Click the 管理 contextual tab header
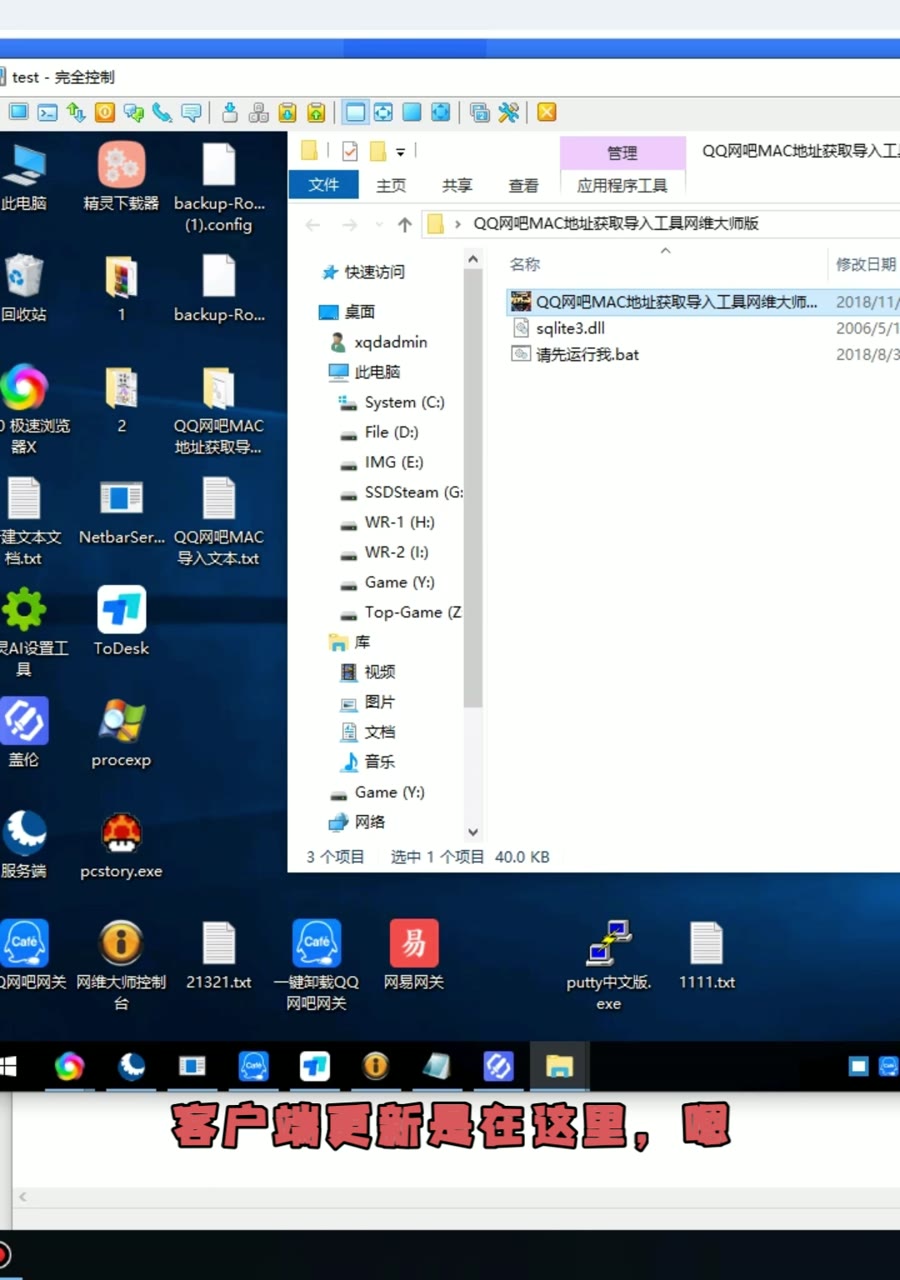 click(622, 152)
